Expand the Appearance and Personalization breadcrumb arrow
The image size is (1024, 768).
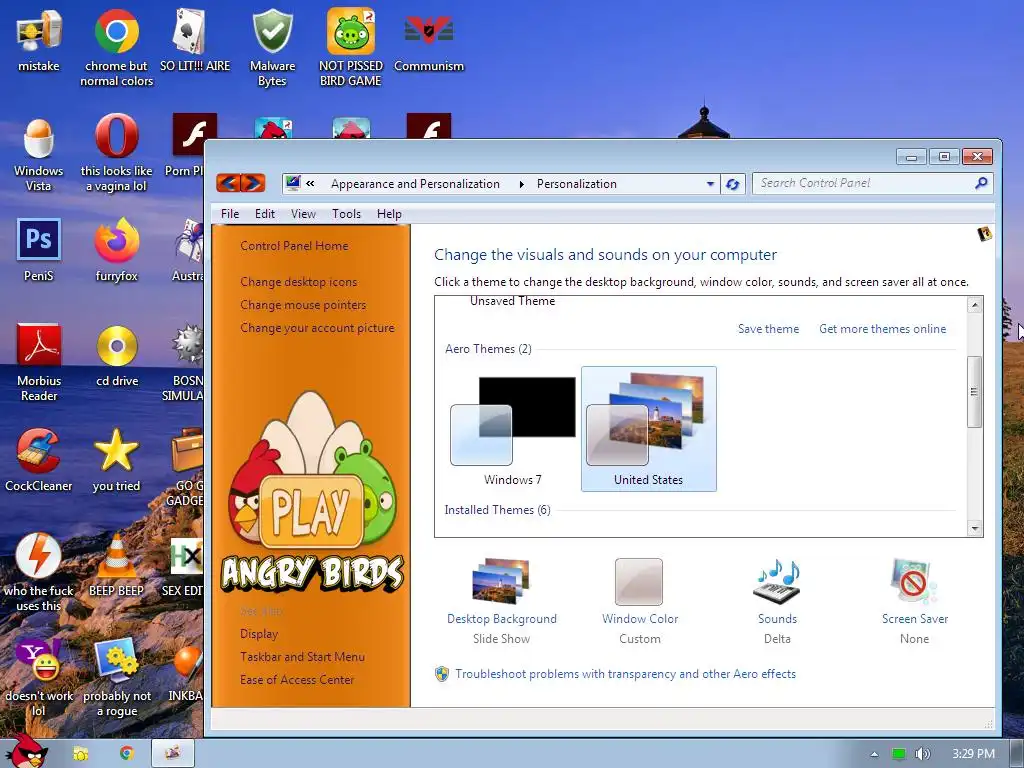(x=521, y=184)
